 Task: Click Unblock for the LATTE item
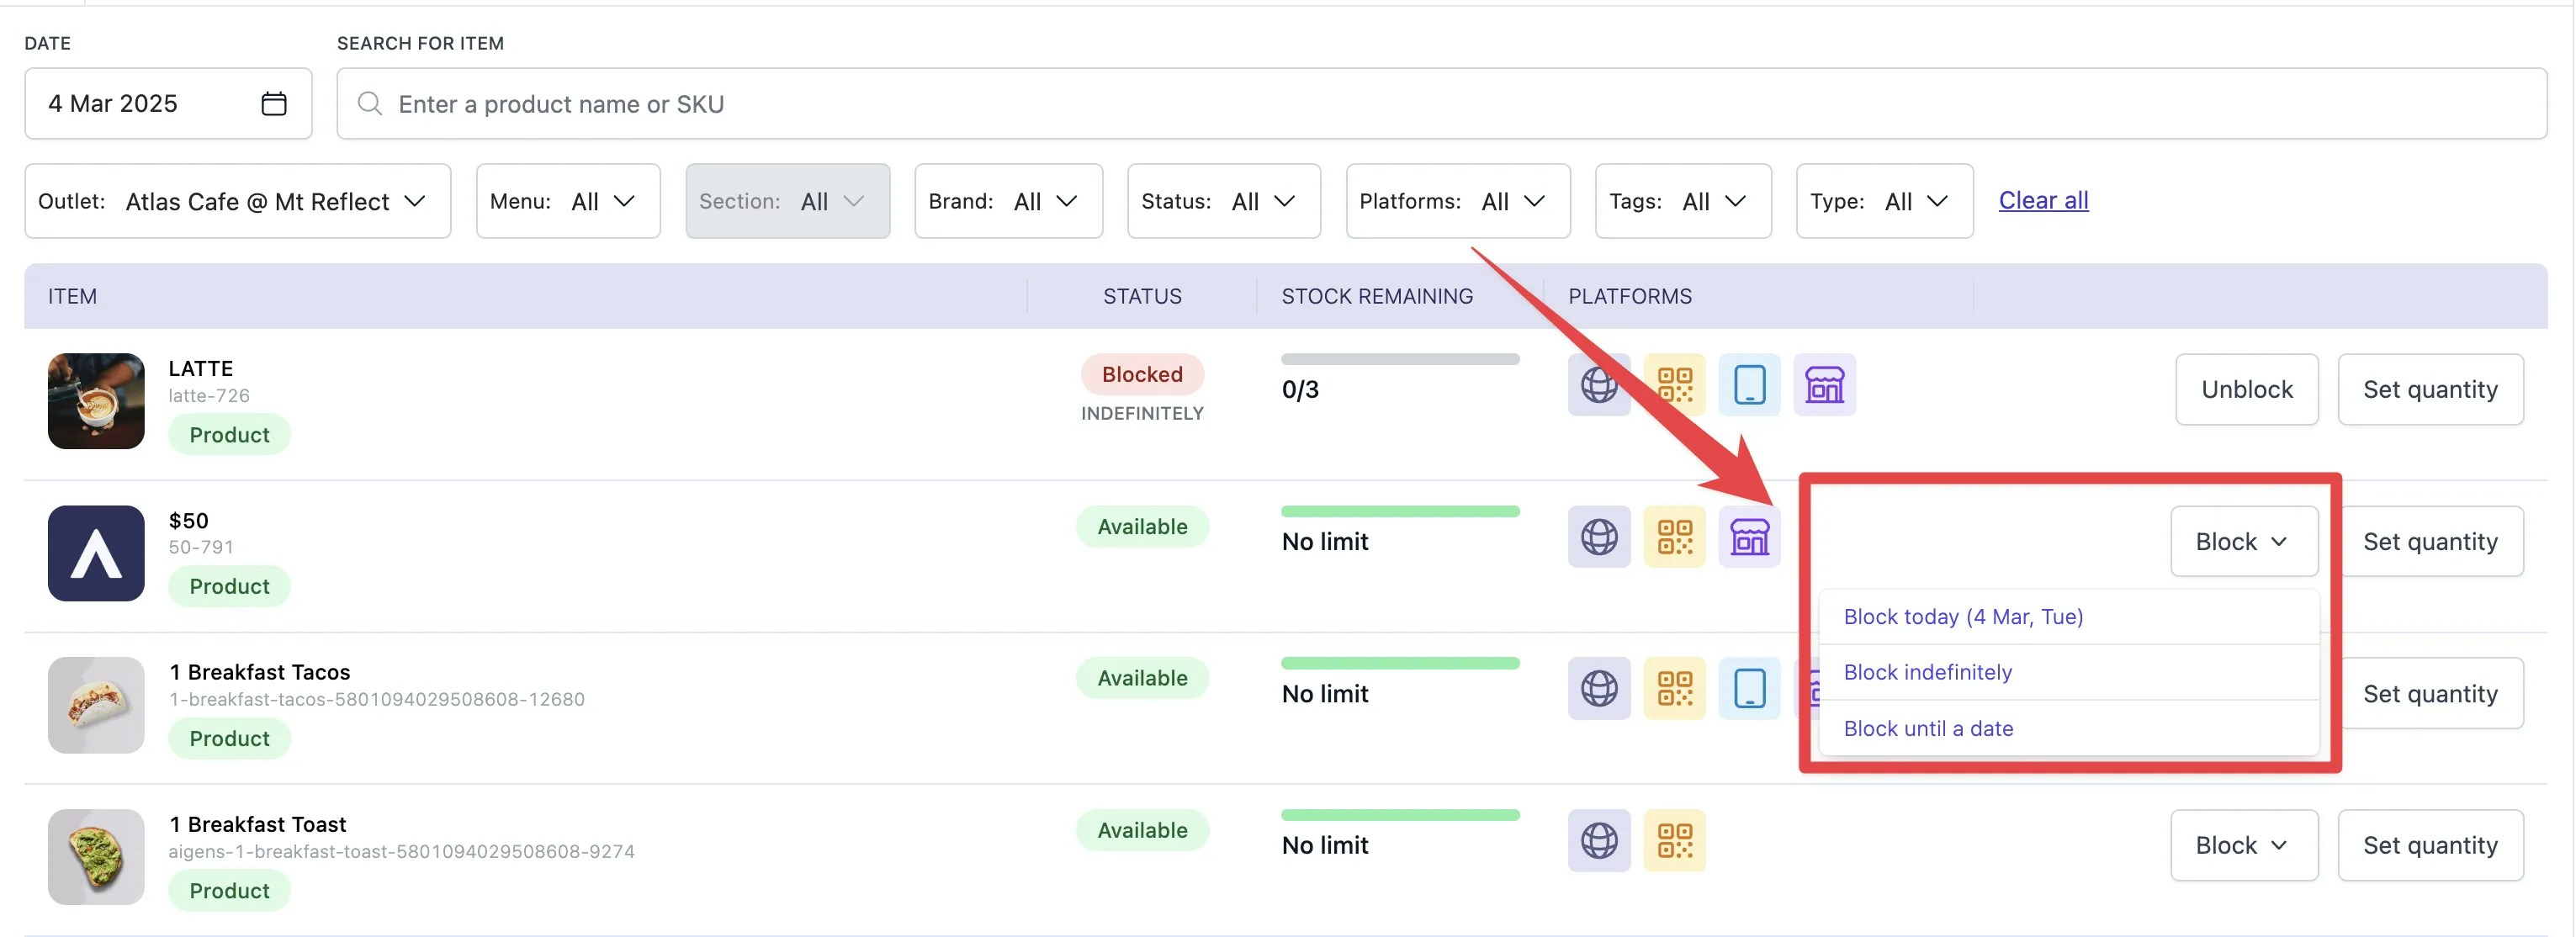[x=2246, y=389]
